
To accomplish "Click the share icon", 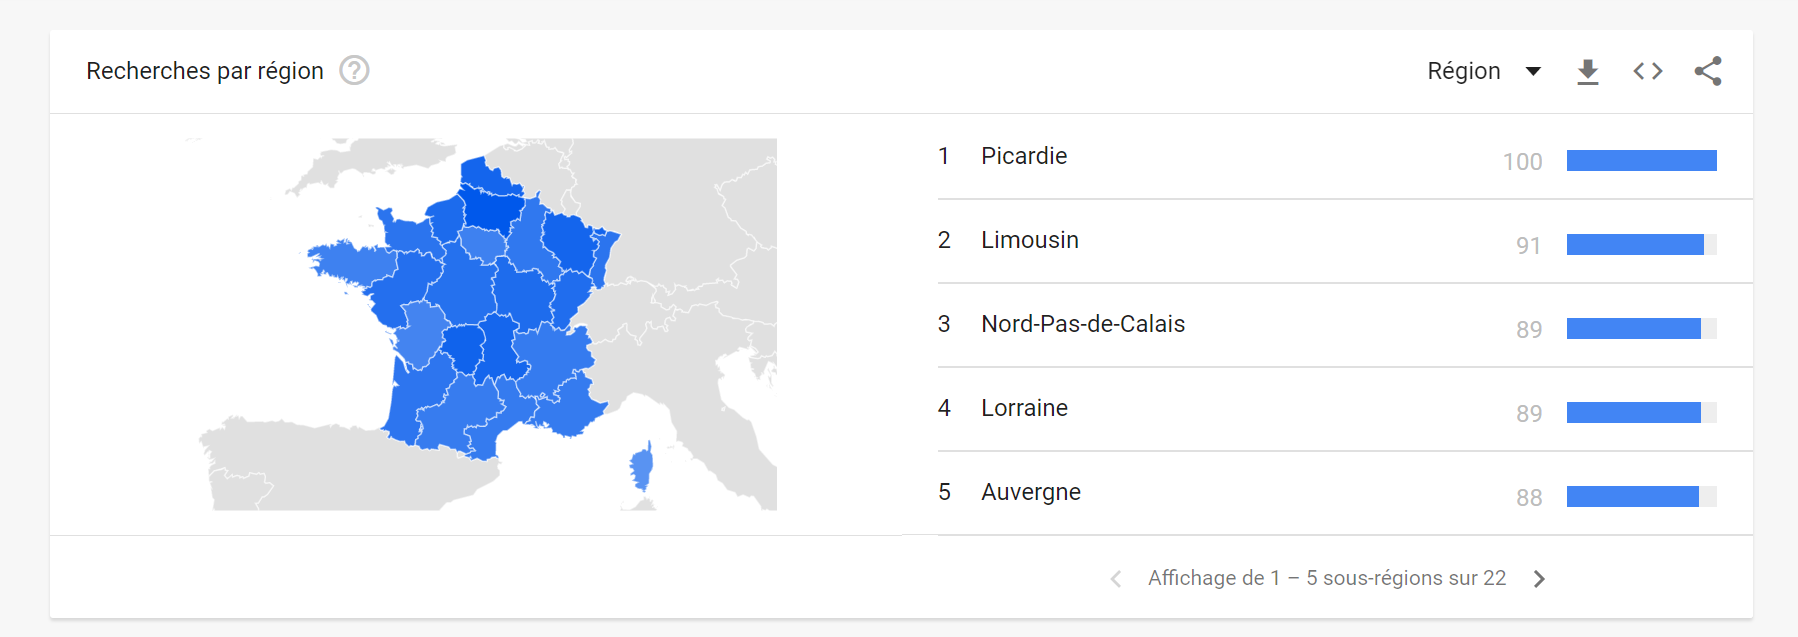I will (x=1708, y=71).
